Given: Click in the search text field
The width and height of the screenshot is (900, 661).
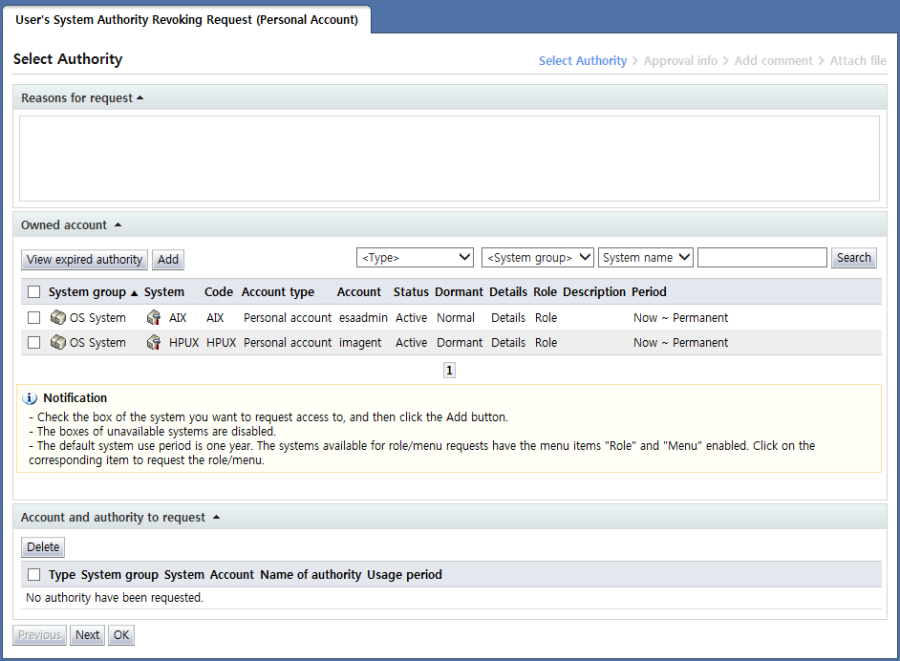Looking at the screenshot, I should pos(762,258).
